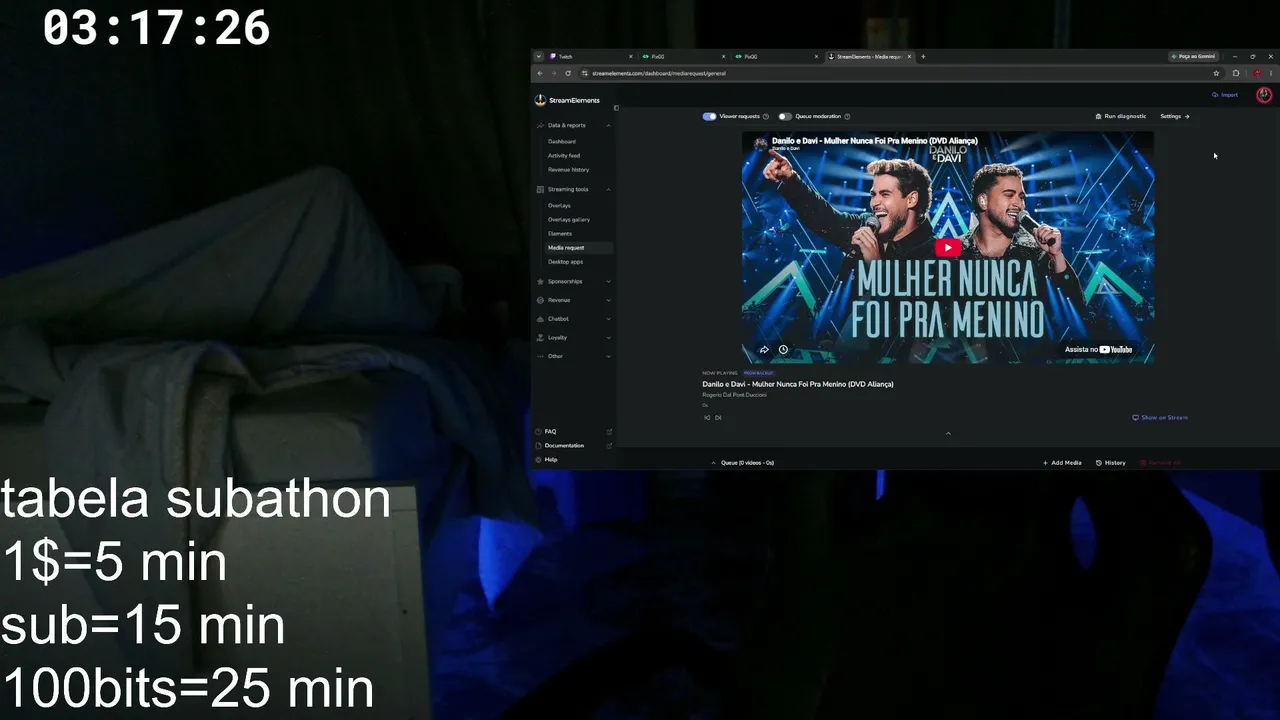The height and width of the screenshot is (720, 1280).
Task: Open the Chrome three-dot menu
Action: [x=1271, y=73]
